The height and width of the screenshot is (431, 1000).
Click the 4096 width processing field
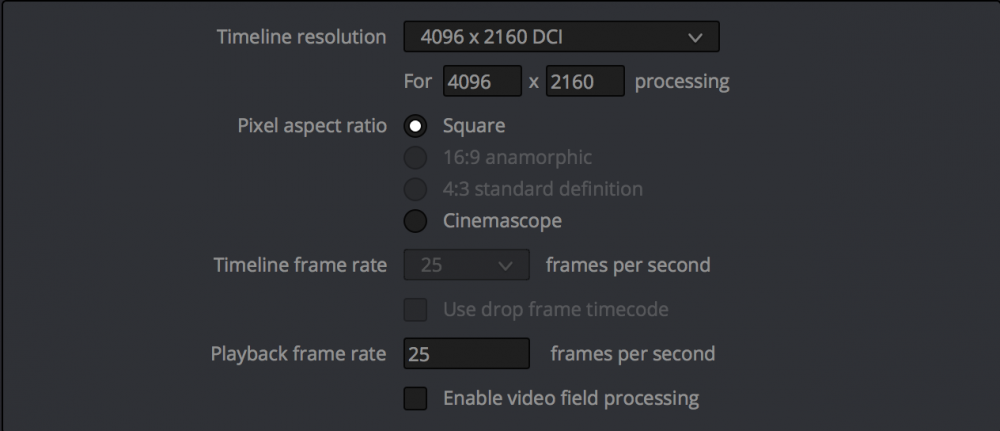[484, 81]
